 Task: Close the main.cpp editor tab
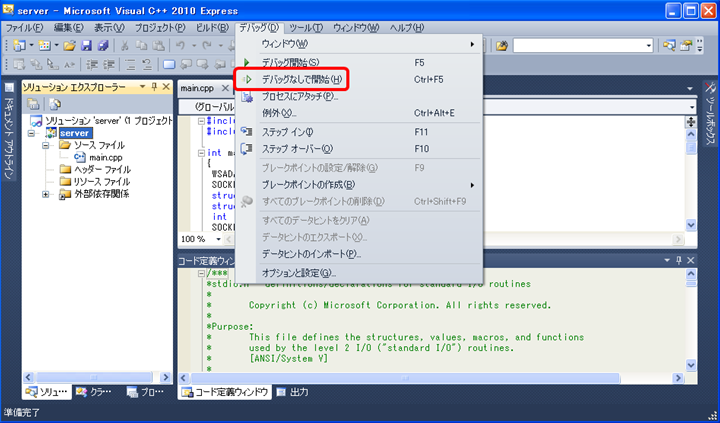(225, 88)
